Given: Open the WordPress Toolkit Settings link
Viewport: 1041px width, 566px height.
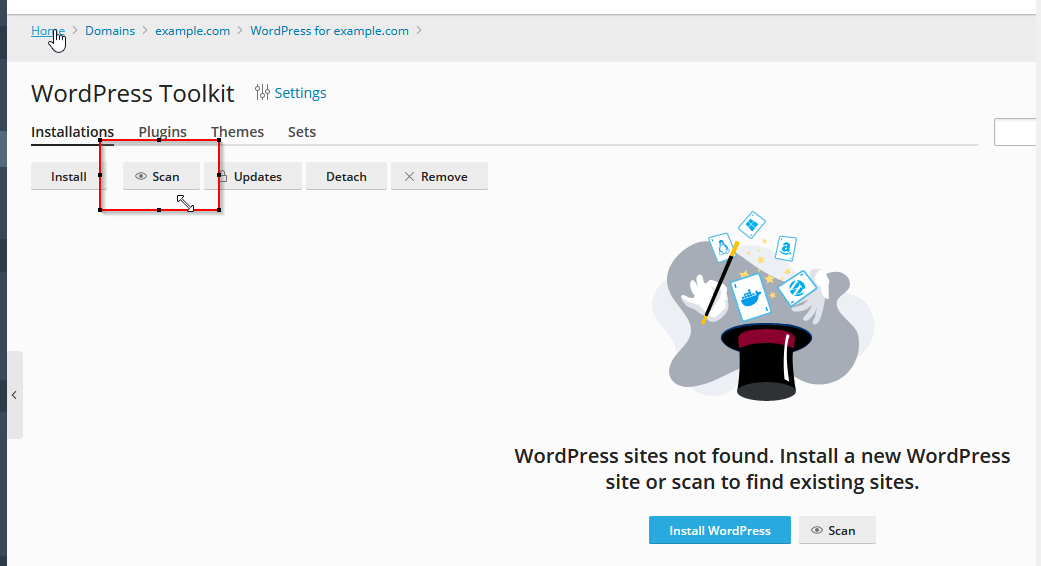Looking at the screenshot, I should click(x=300, y=93).
